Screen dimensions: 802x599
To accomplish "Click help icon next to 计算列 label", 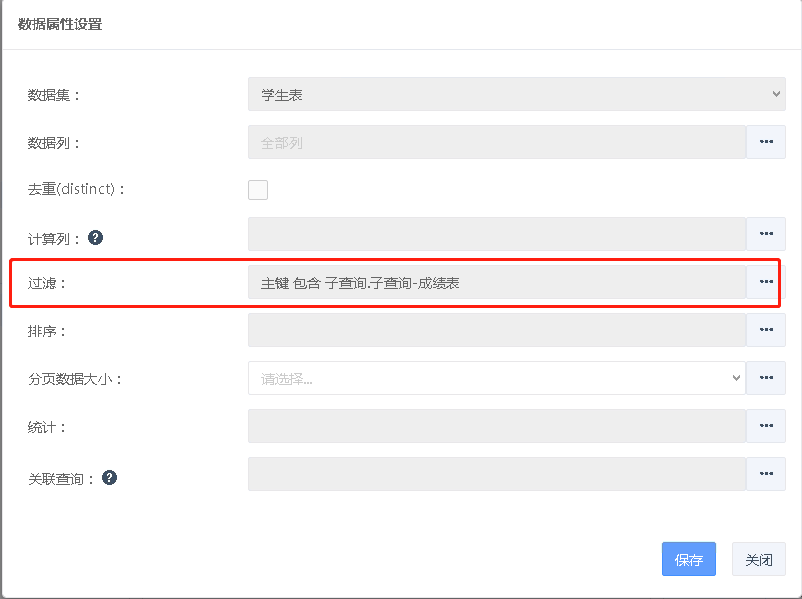I will click(x=96, y=238).
